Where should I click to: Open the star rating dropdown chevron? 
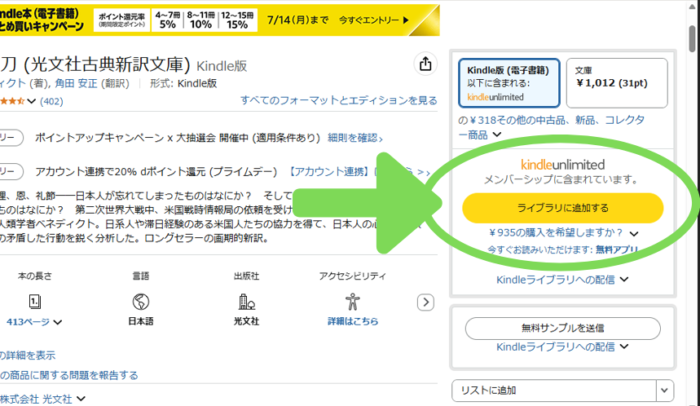click(x=31, y=101)
